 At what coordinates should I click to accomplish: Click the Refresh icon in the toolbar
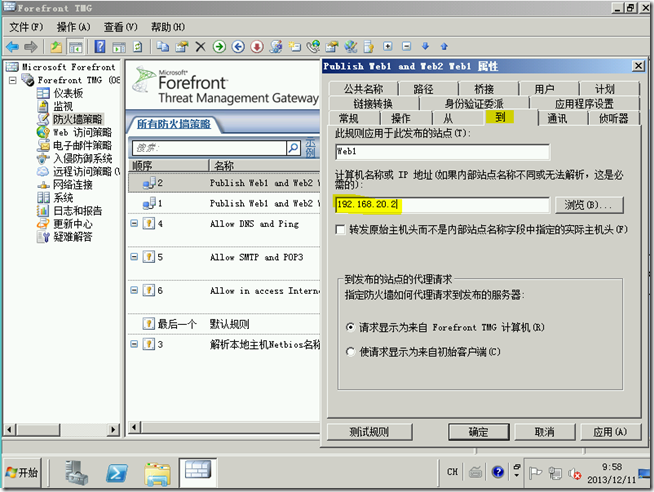pos(138,47)
